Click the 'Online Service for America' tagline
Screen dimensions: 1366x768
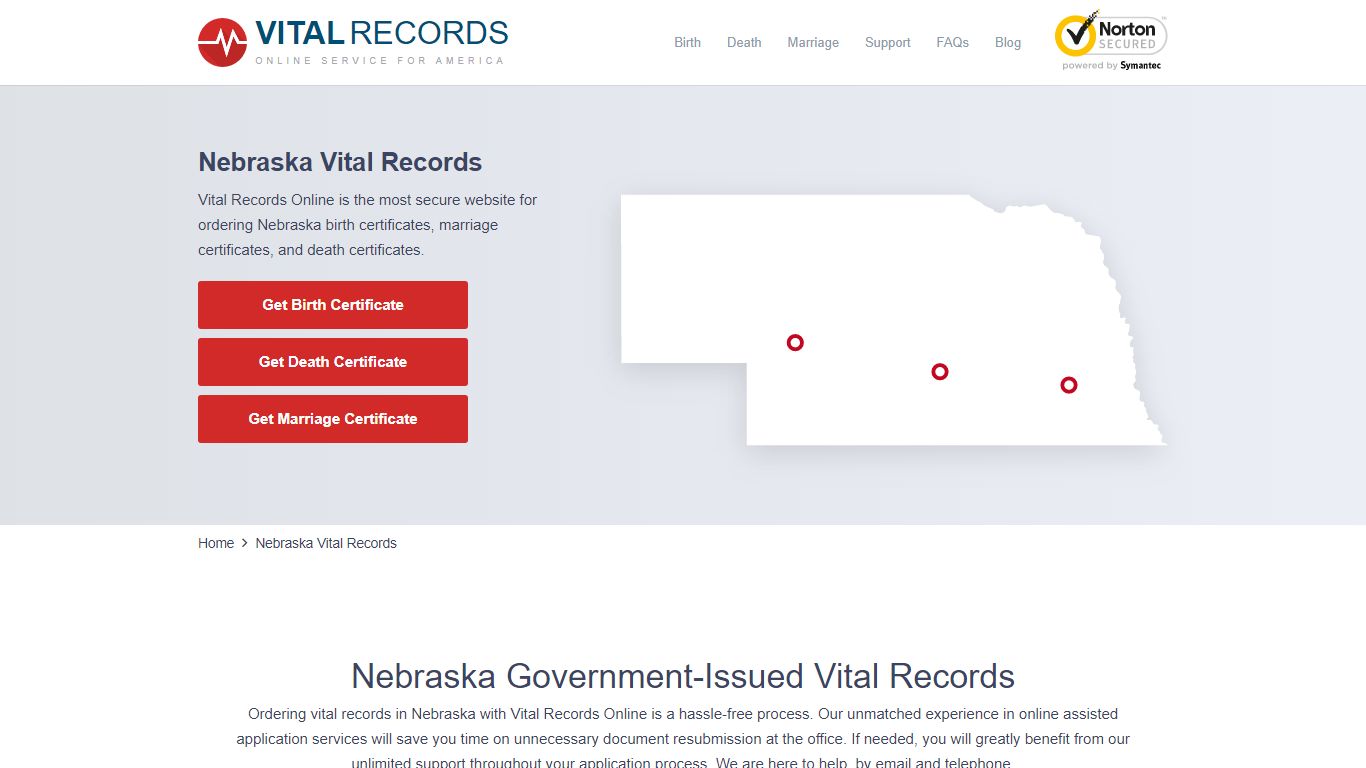click(380, 61)
